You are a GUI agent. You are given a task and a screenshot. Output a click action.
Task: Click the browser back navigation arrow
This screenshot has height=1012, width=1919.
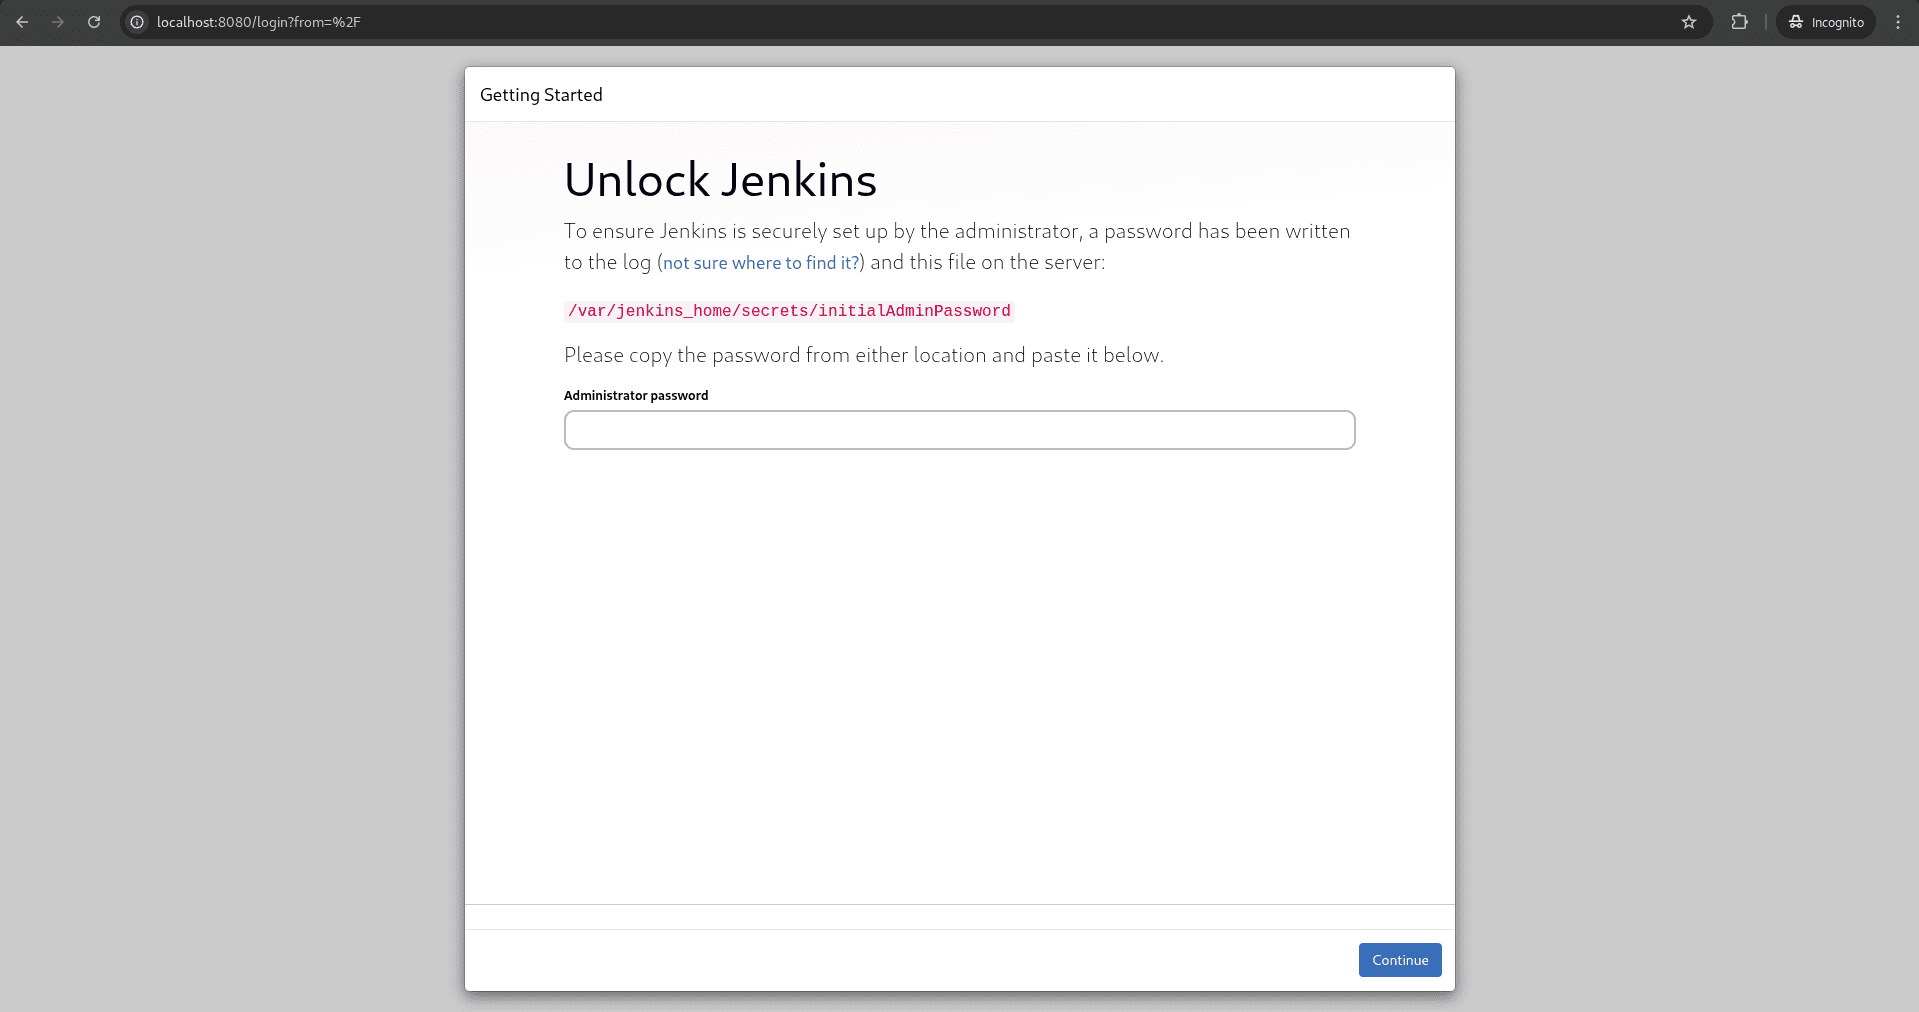tap(22, 21)
